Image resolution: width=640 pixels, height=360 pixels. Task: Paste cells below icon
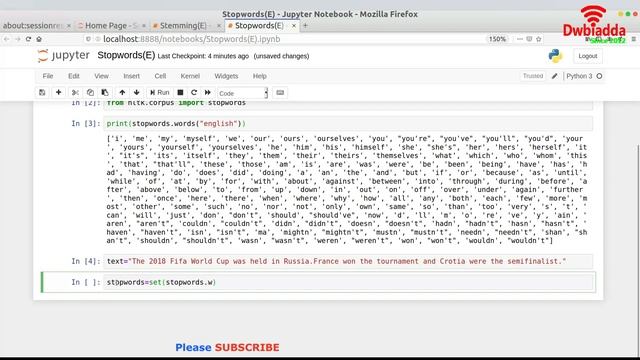pyautogui.click(x=105, y=93)
